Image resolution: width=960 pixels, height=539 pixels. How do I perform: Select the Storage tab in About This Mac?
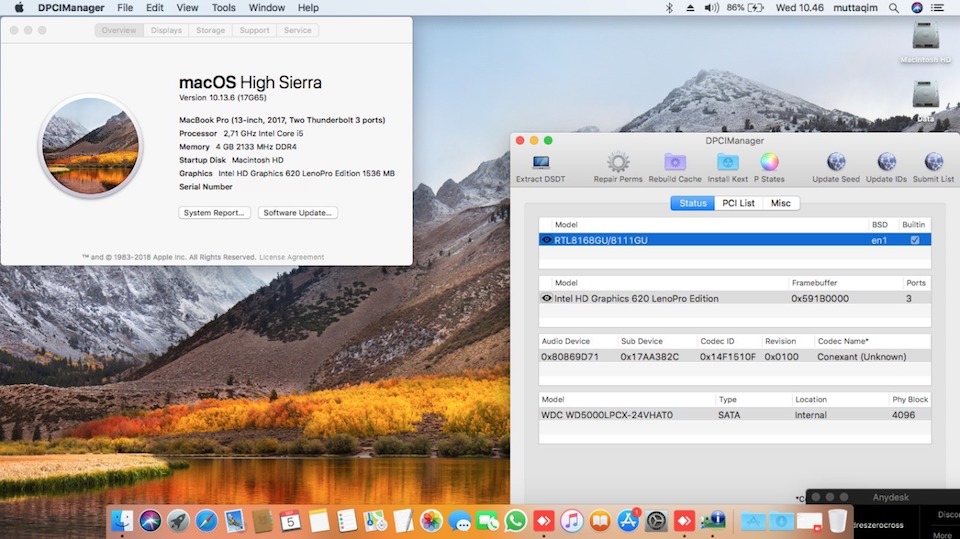211,30
